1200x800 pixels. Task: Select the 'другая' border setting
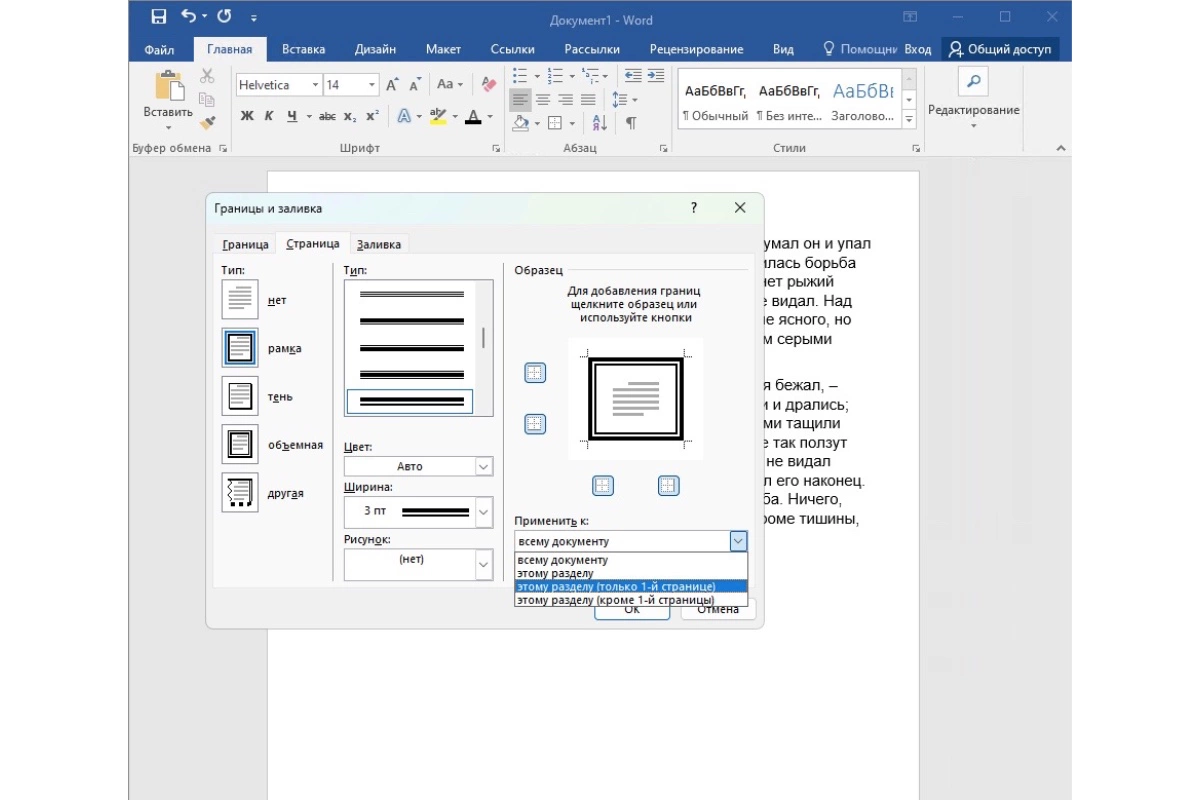point(240,493)
